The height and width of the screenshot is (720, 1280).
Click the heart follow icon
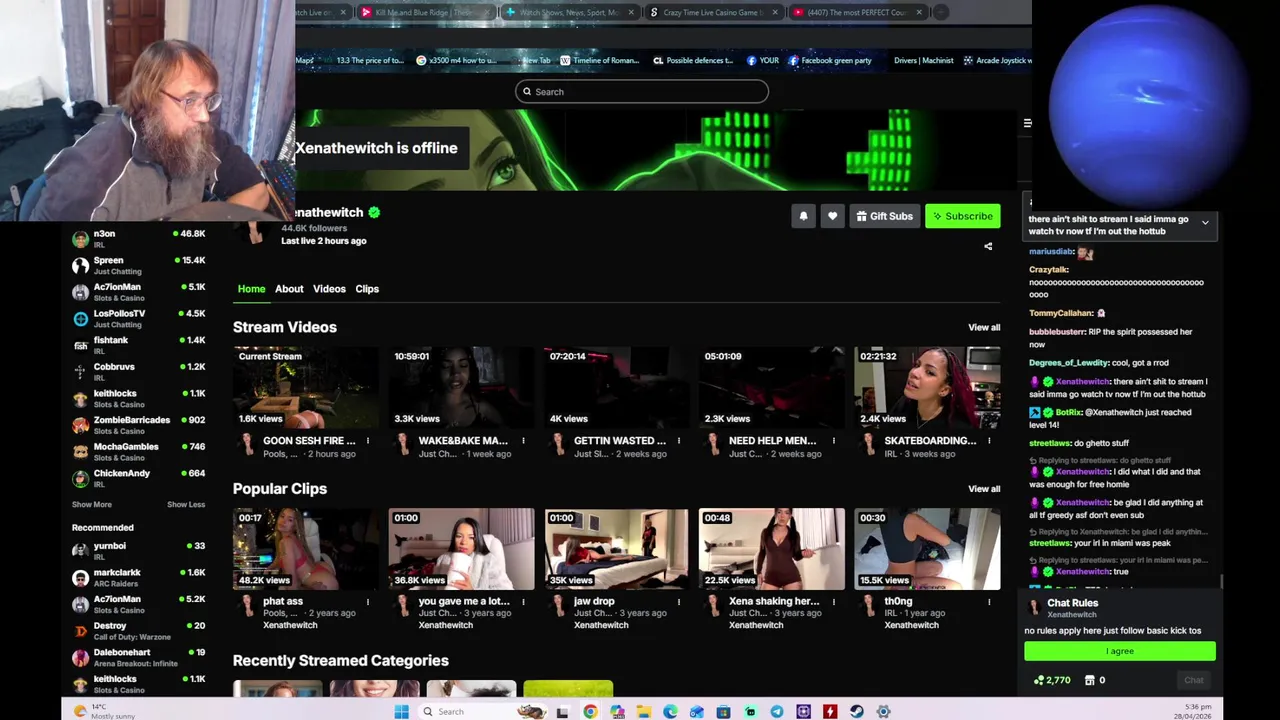pos(832,216)
